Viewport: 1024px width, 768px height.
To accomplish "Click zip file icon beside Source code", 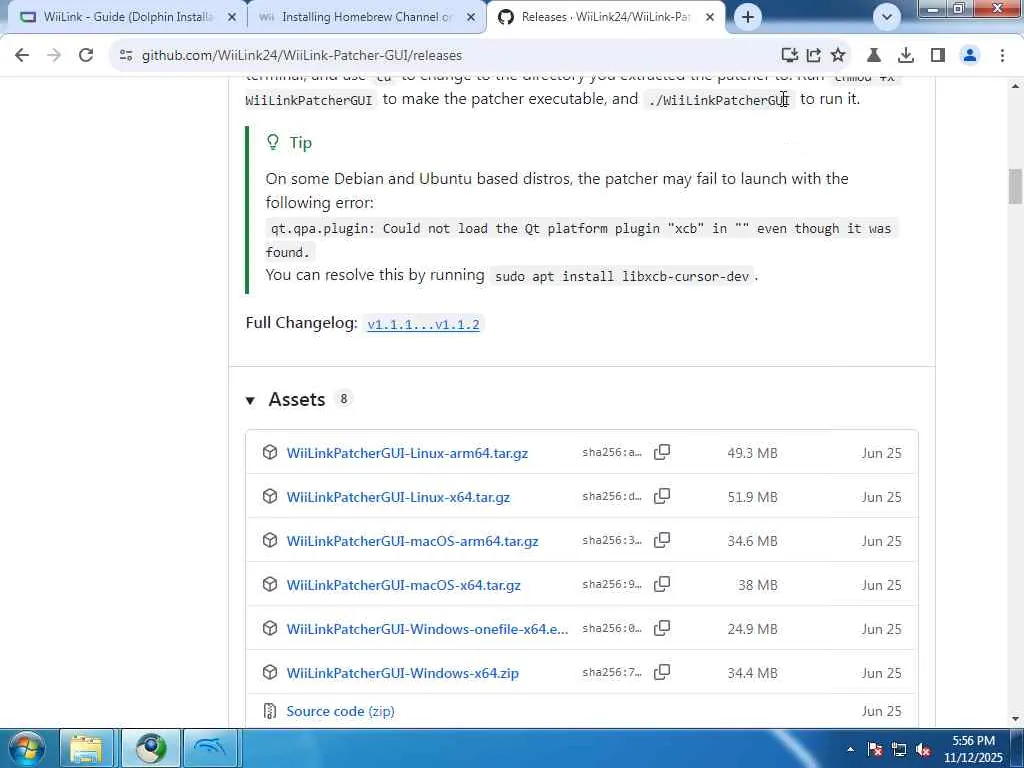I will coord(270,711).
